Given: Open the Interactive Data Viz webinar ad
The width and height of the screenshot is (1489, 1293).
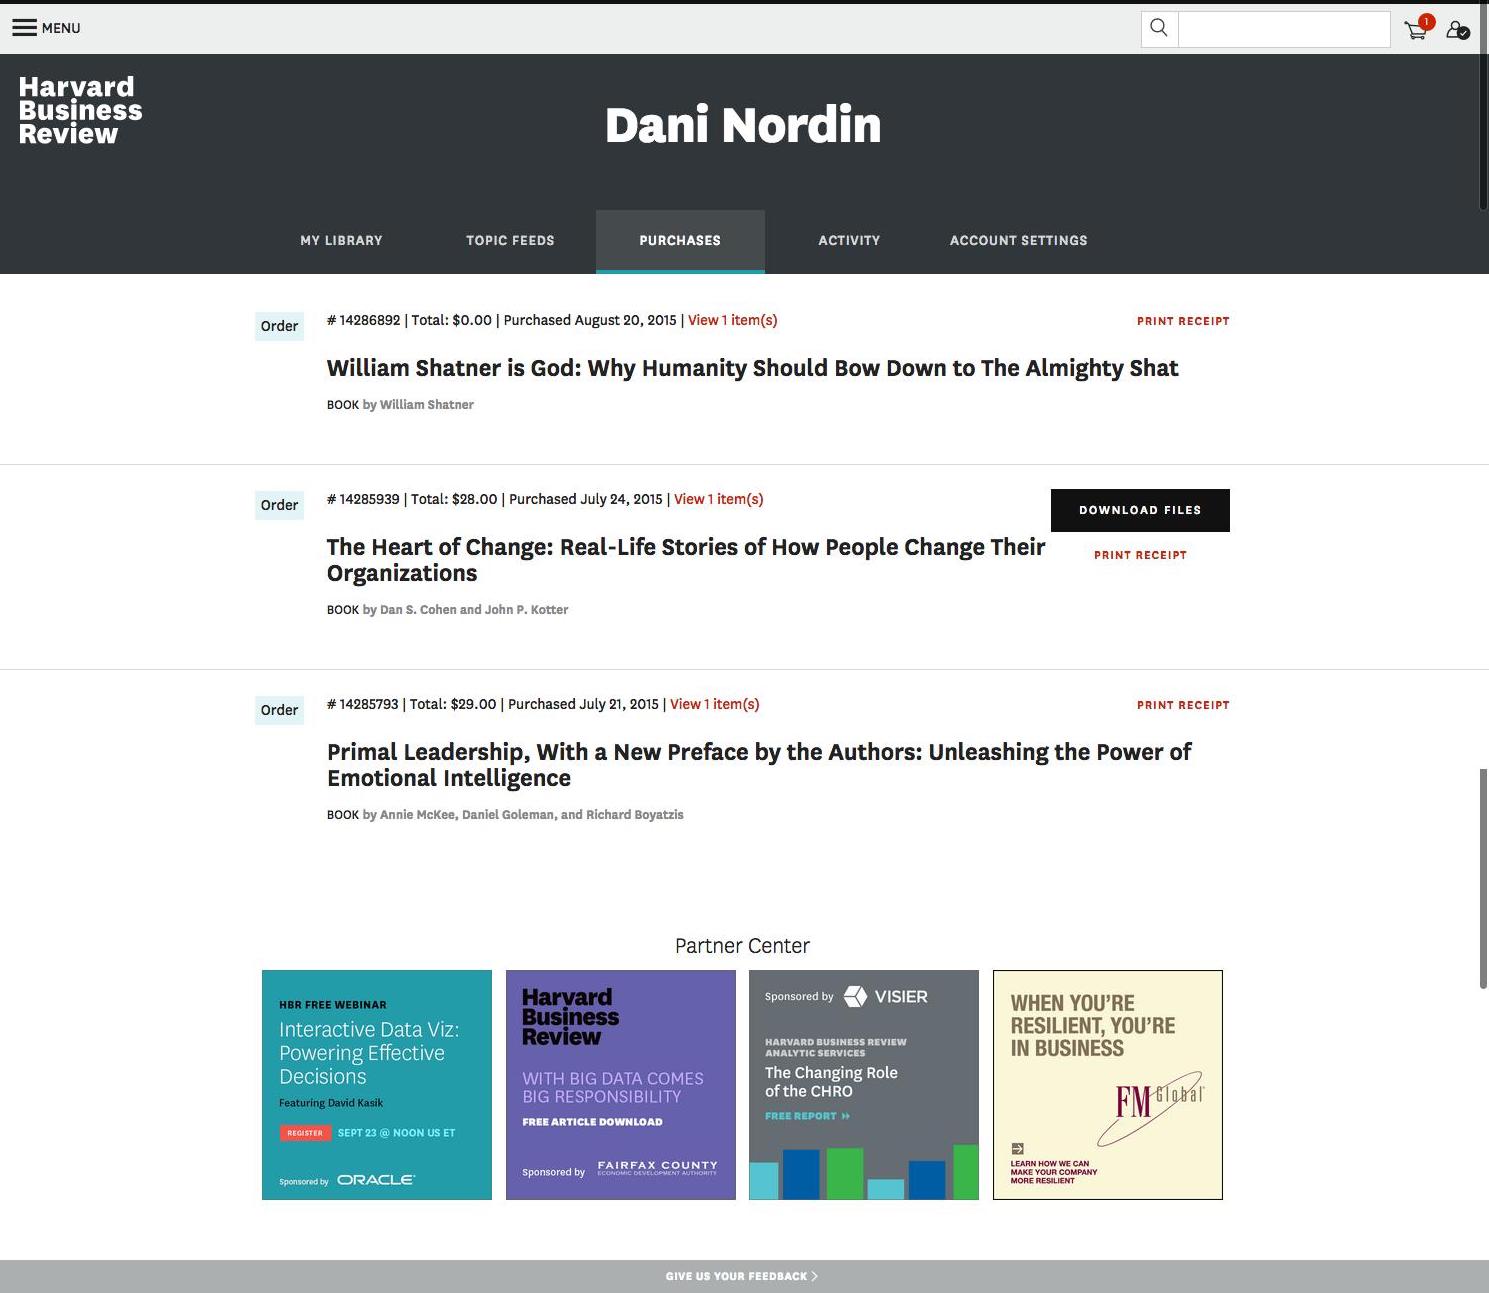Looking at the screenshot, I should tap(377, 1085).
